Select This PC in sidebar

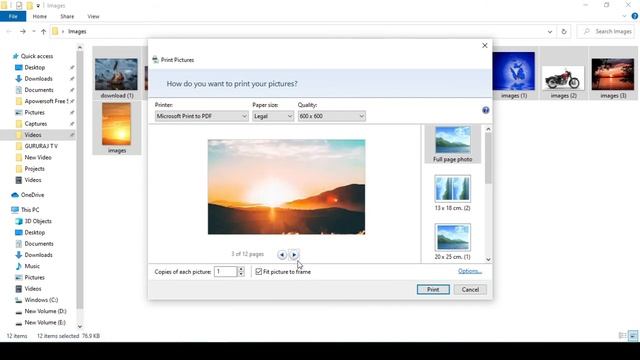click(x=30, y=209)
